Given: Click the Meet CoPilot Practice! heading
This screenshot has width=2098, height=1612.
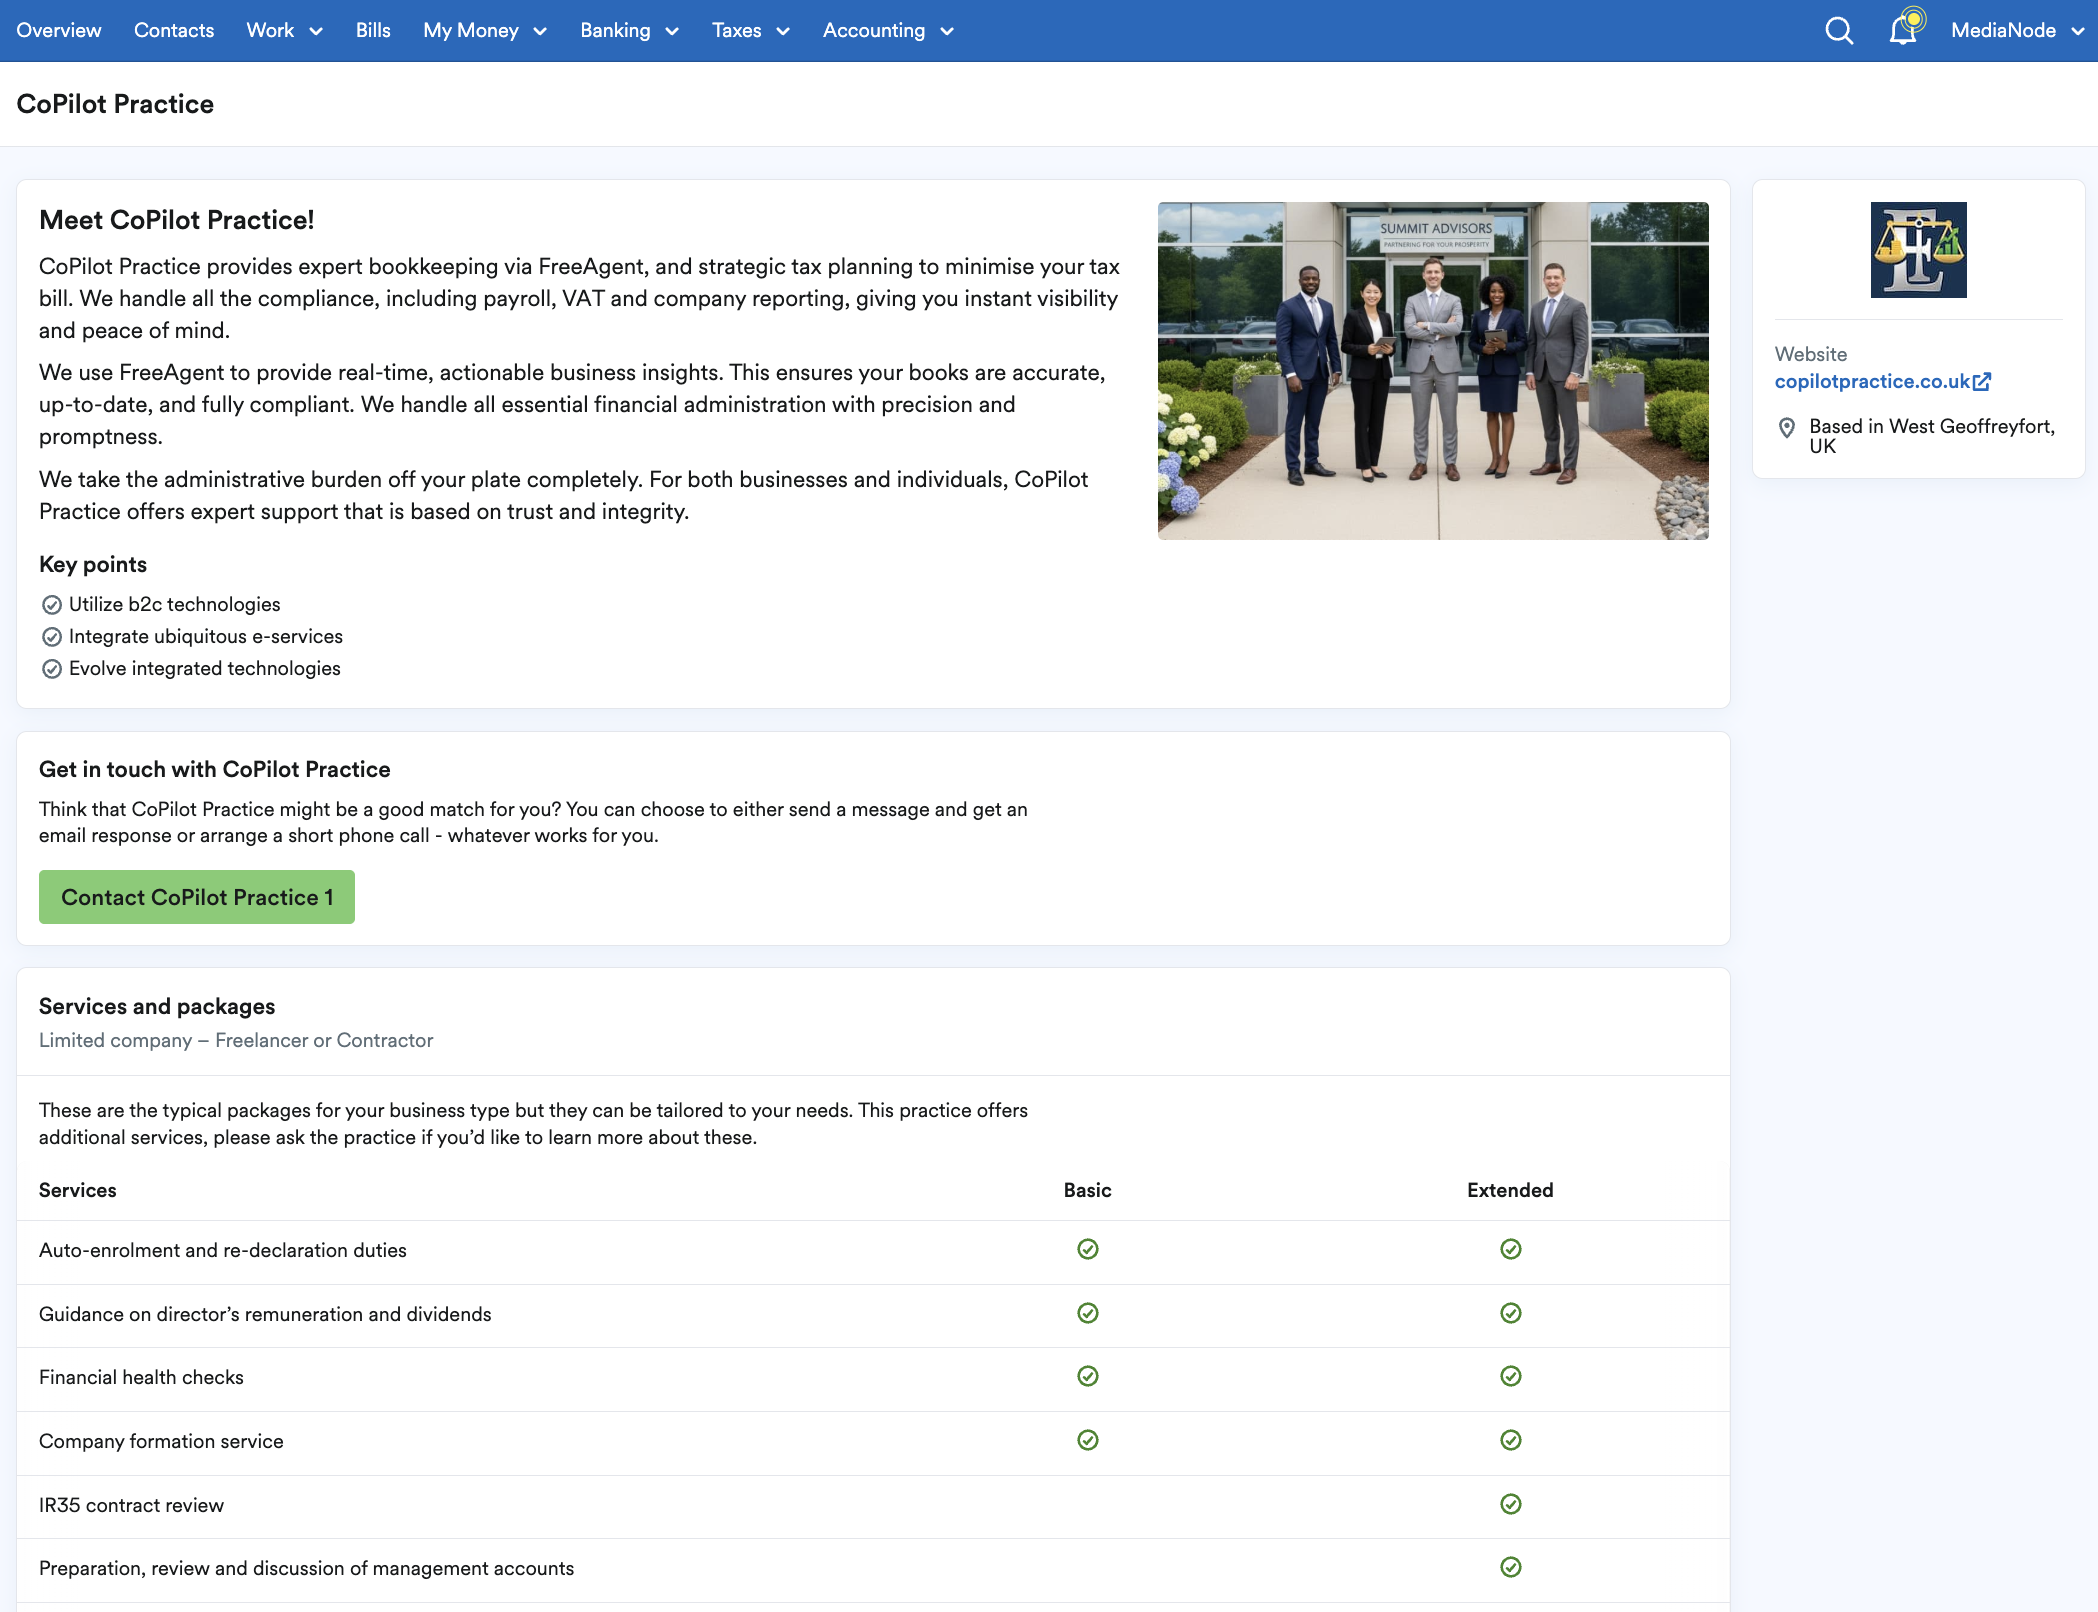Looking at the screenshot, I should click(177, 220).
